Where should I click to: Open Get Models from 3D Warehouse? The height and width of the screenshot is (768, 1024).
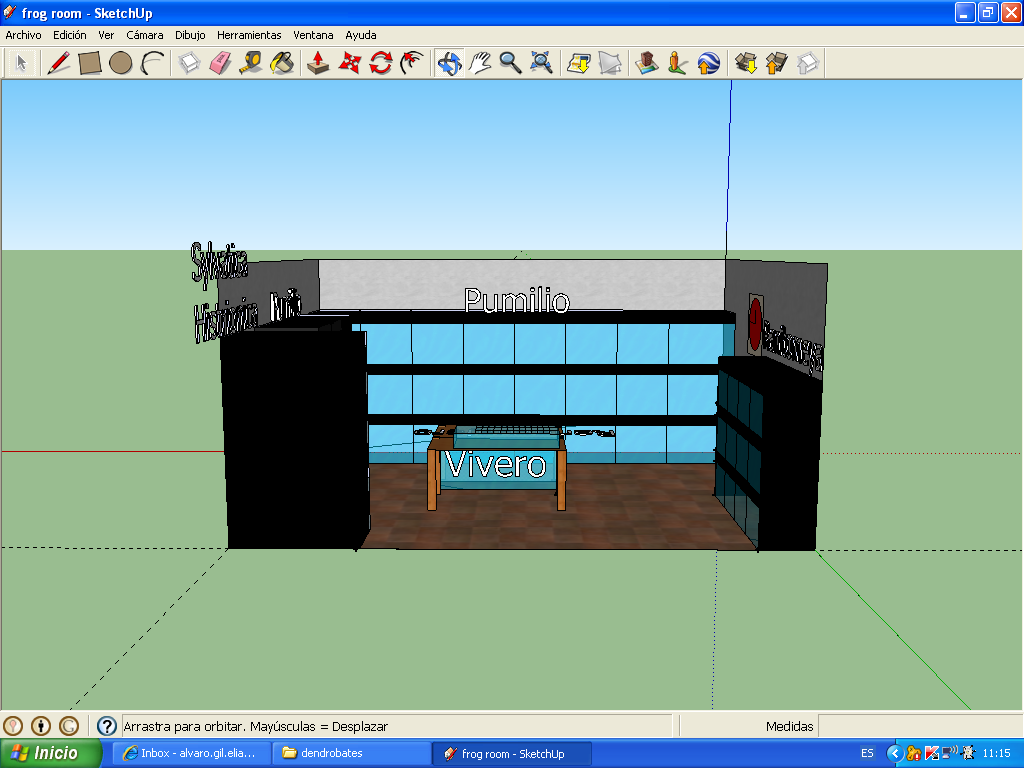pyautogui.click(x=746, y=63)
